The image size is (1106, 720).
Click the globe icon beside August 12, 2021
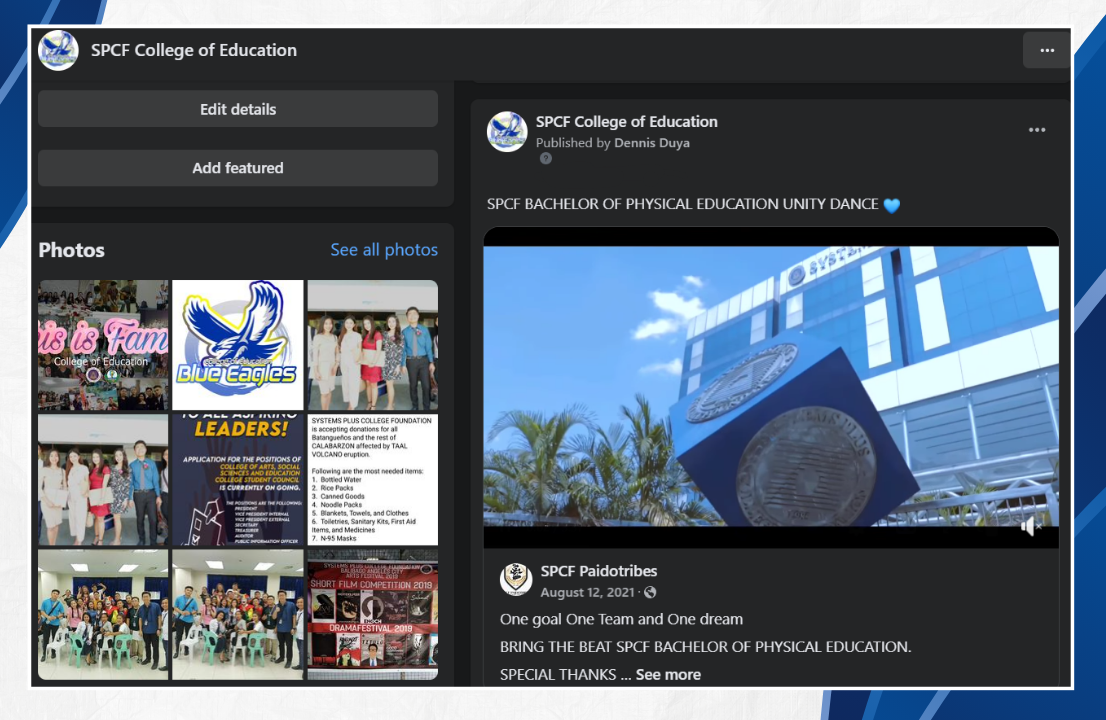point(650,592)
